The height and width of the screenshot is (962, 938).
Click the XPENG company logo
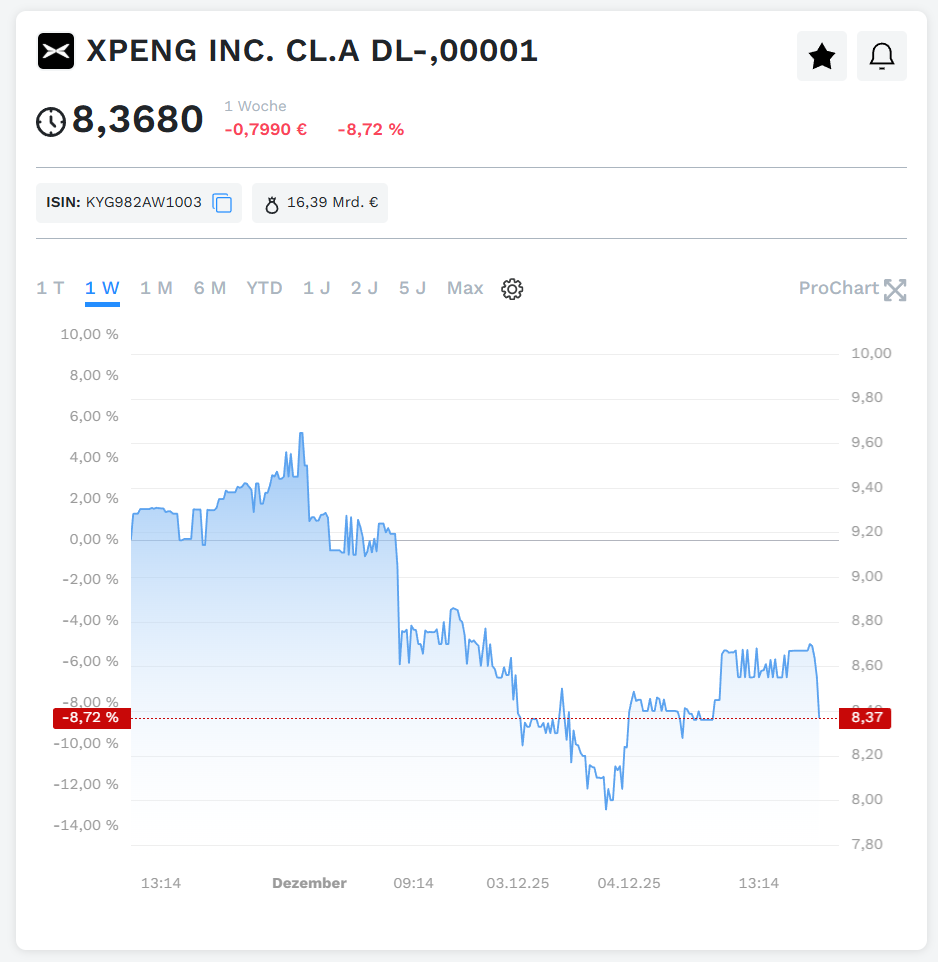pos(56,51)
